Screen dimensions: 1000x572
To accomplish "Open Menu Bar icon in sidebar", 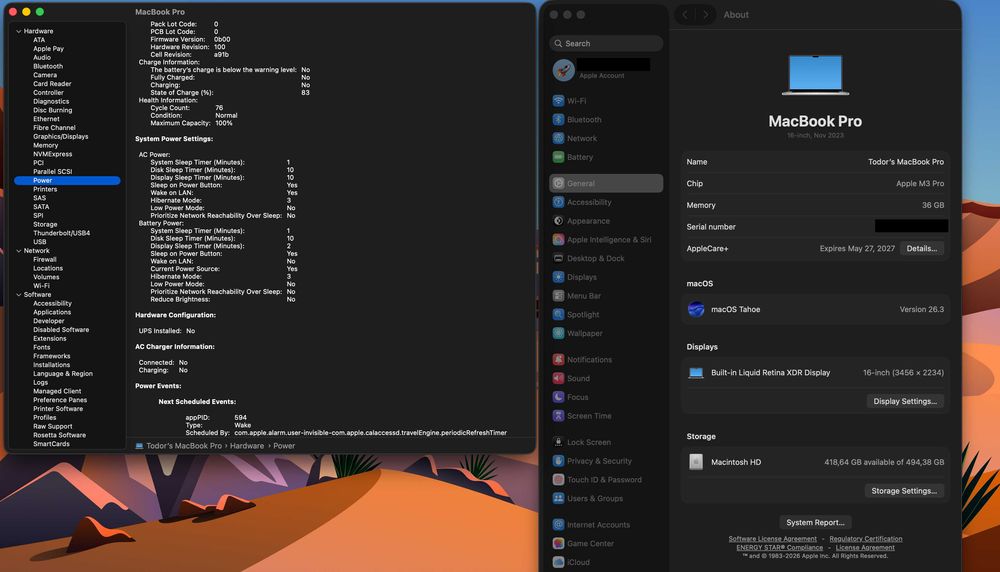I will pos(558,296).
